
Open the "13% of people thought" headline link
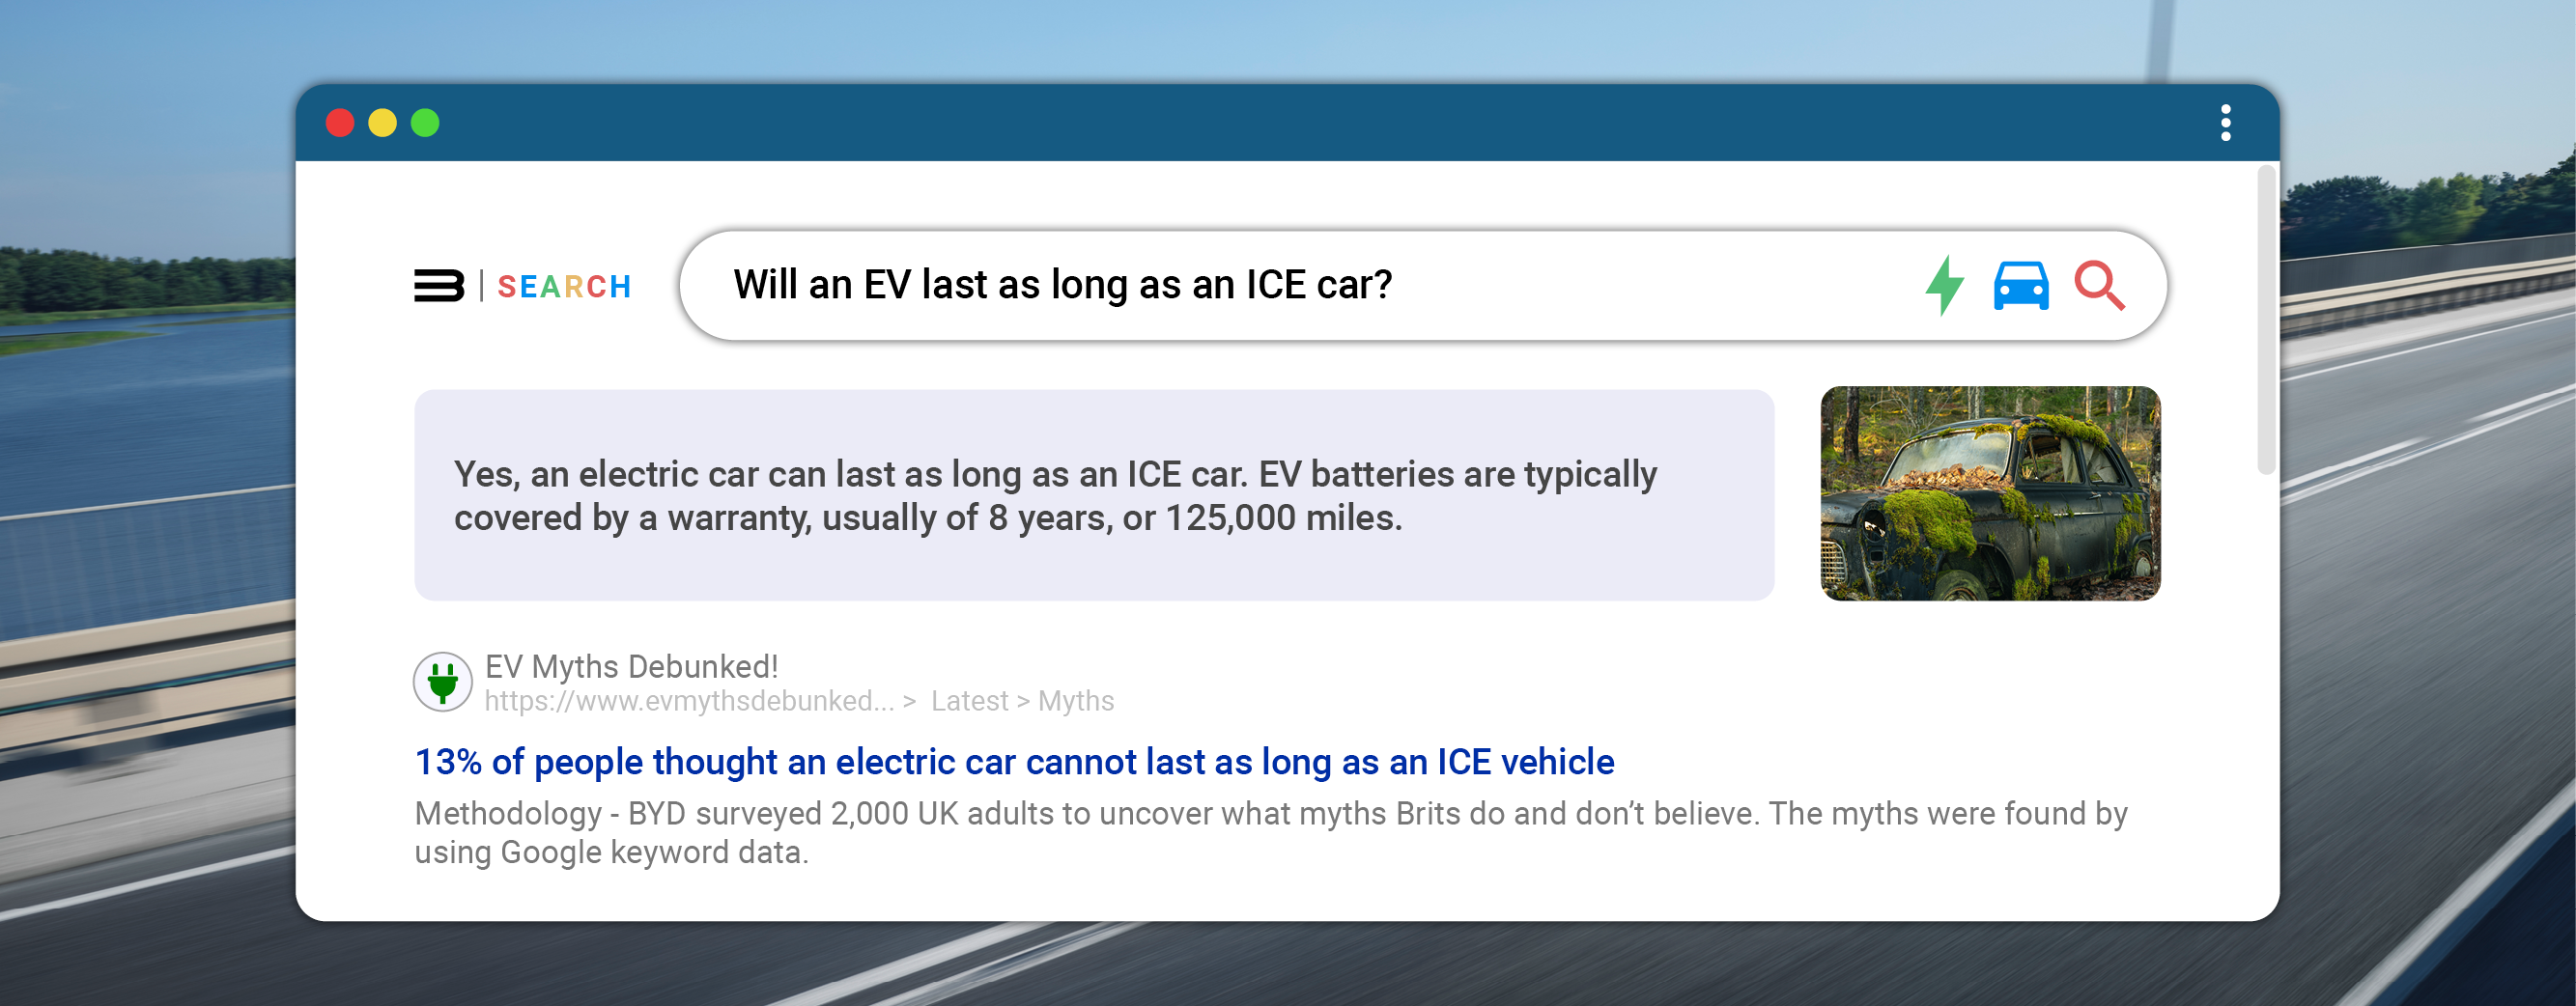(x=1014, y=762)
